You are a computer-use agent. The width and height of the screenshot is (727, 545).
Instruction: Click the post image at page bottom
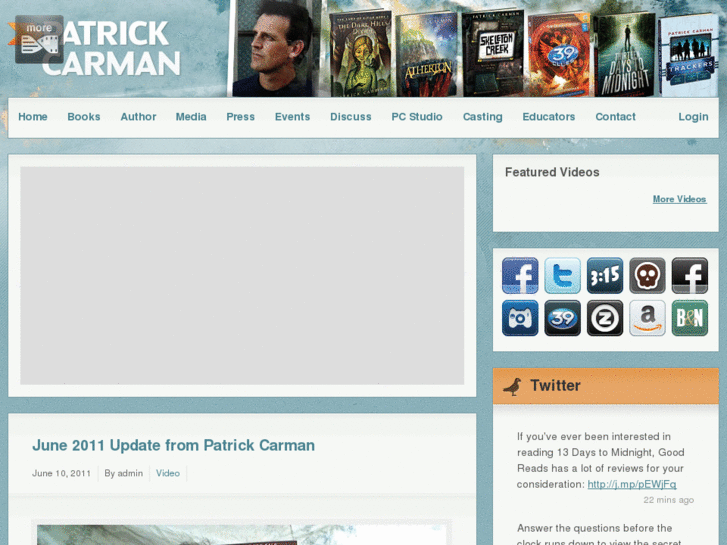242,535
